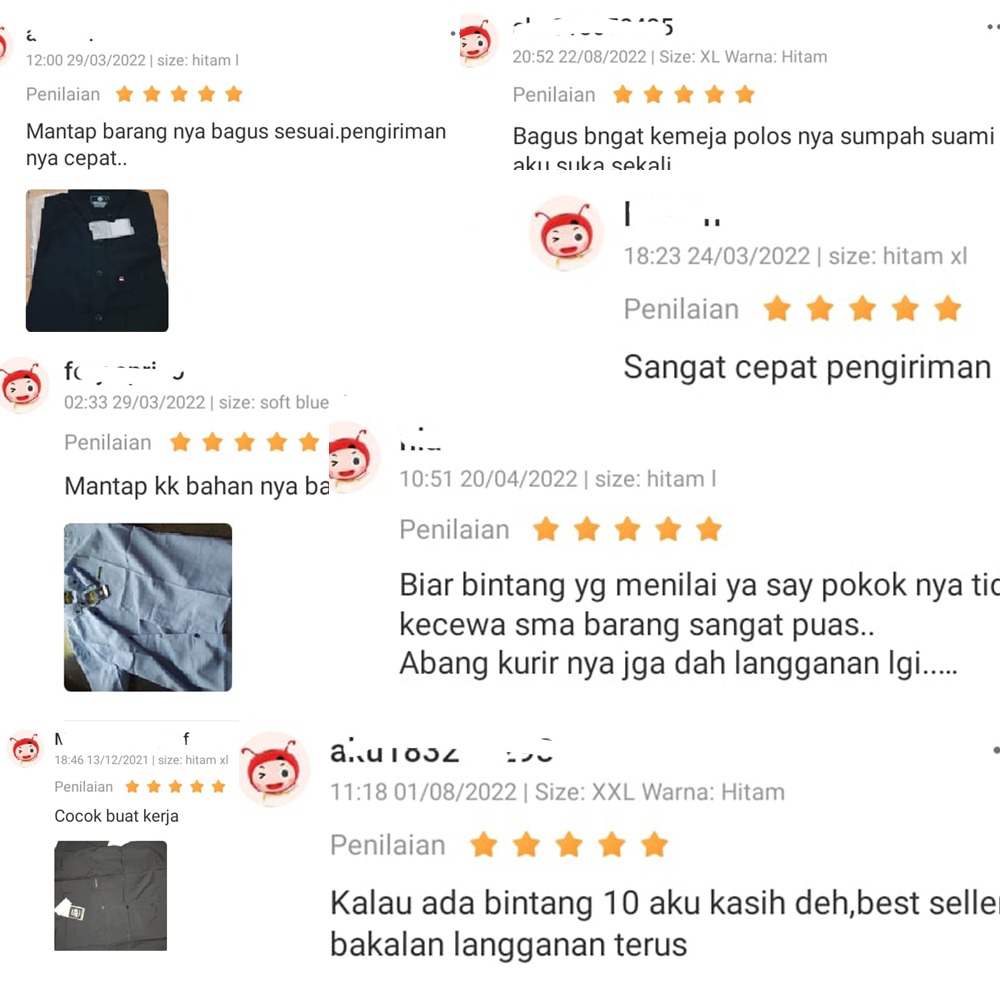The height and width of the screenshot is (1000, 1000).
Task: Click the avatar of the 20:52 22/08/2022 review
Action: [x=478, y=41]
